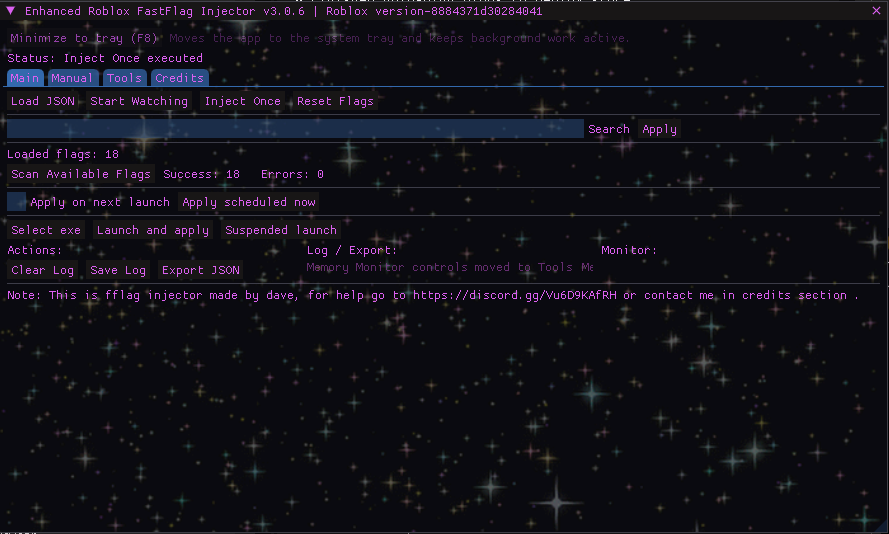Click 'Memory Monitor controls moved to Tools' text
889x534 pixels.
450,267
